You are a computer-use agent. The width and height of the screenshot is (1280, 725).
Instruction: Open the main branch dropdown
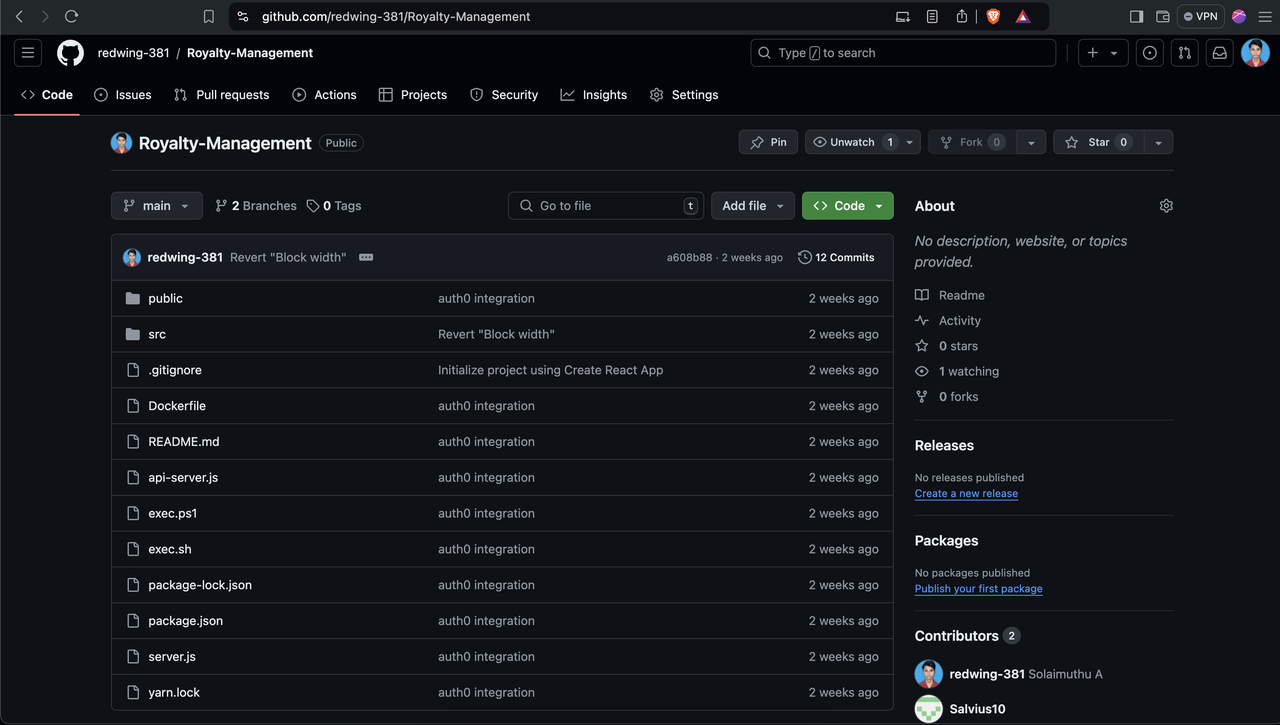point(157,205)
